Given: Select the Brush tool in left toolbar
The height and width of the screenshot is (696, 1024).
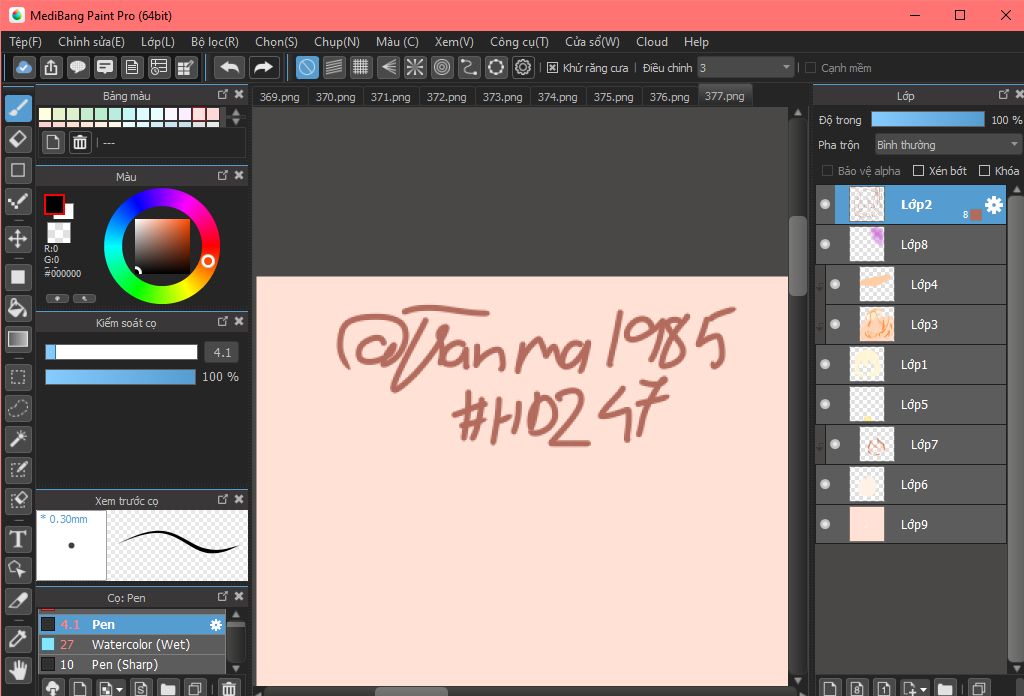Looking at the screenshot, I should (18, 108).
